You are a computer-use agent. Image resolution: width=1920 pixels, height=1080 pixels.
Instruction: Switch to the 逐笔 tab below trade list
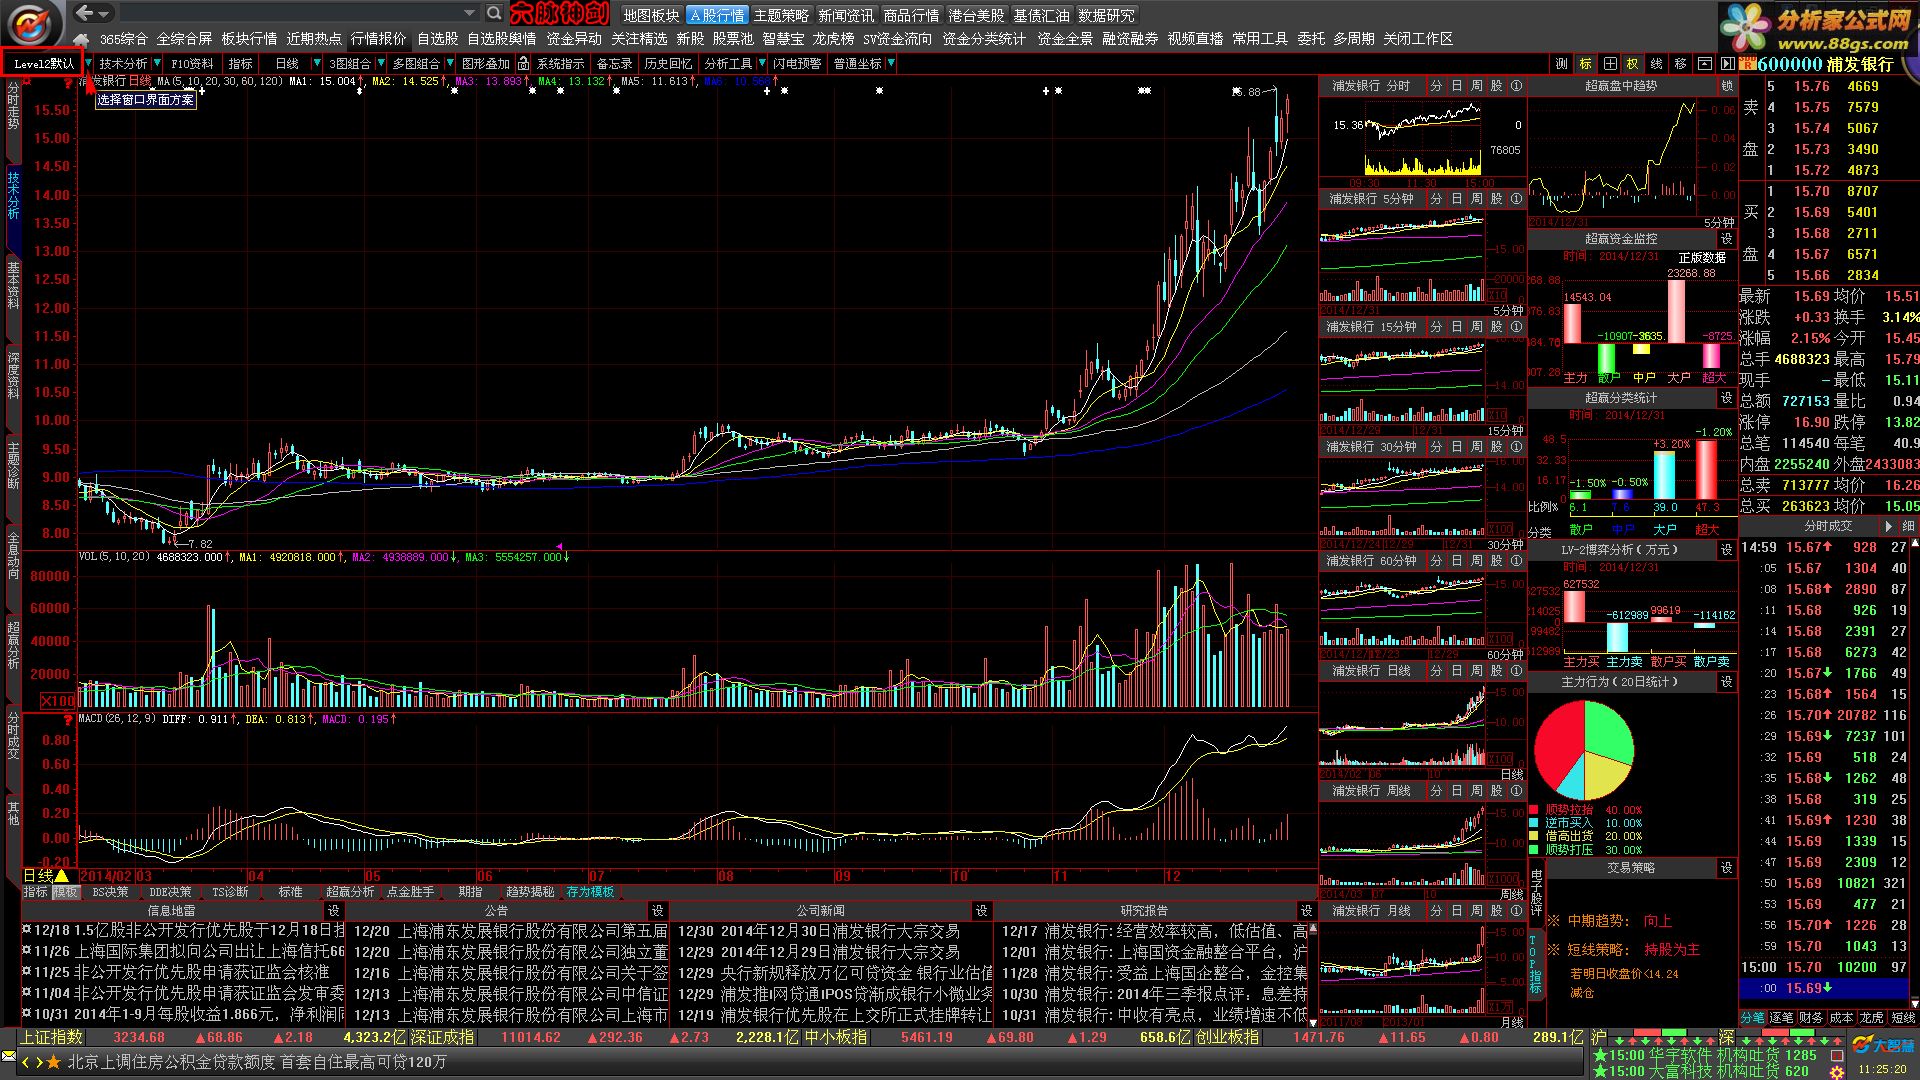[x=1782, y=1017]
